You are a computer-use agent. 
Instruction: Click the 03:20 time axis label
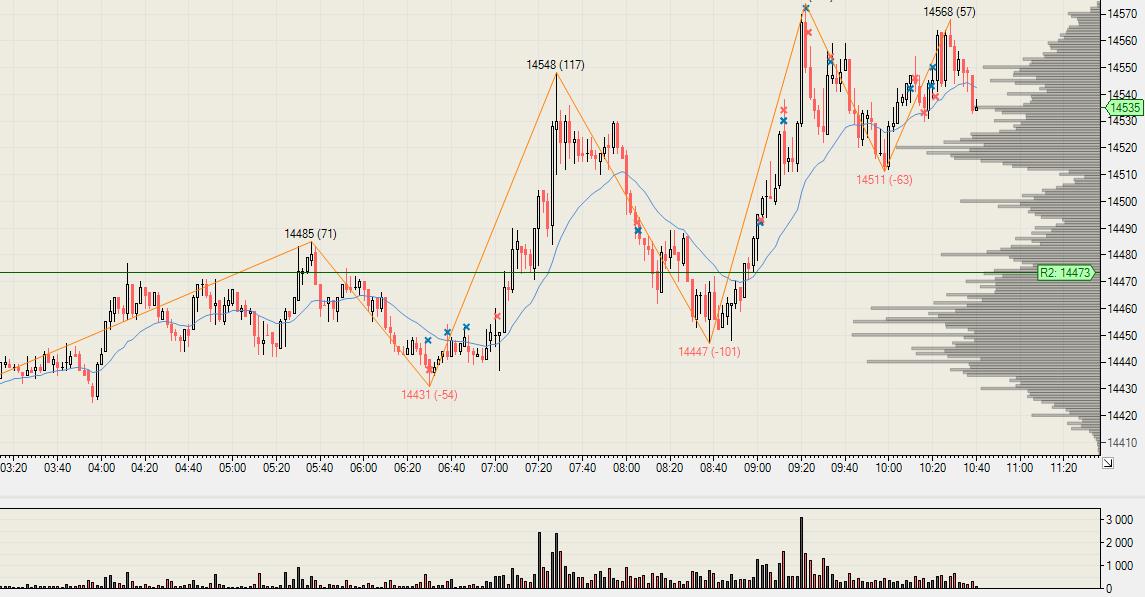[14, 468]
